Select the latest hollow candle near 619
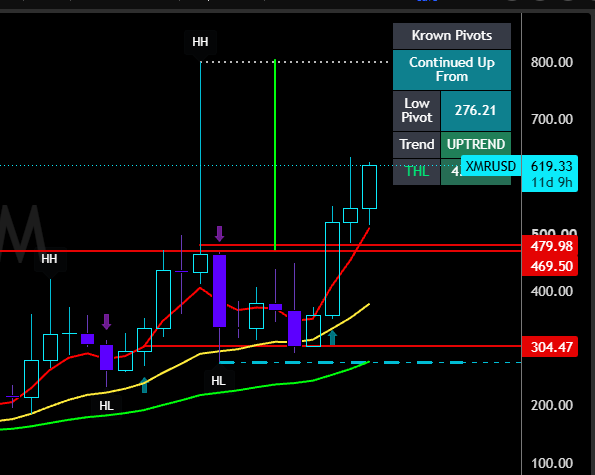Viewport: 595px width, 475px height. click(x=369, y=187)
